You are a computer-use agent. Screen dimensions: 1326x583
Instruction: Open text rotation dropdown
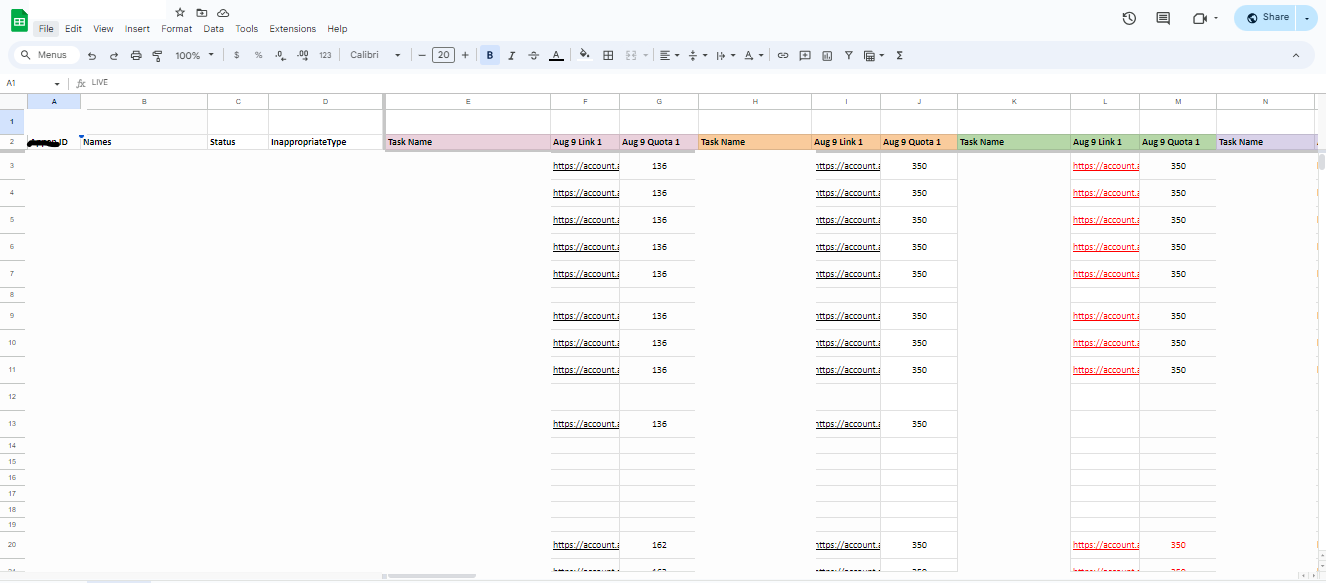(754, 56)
